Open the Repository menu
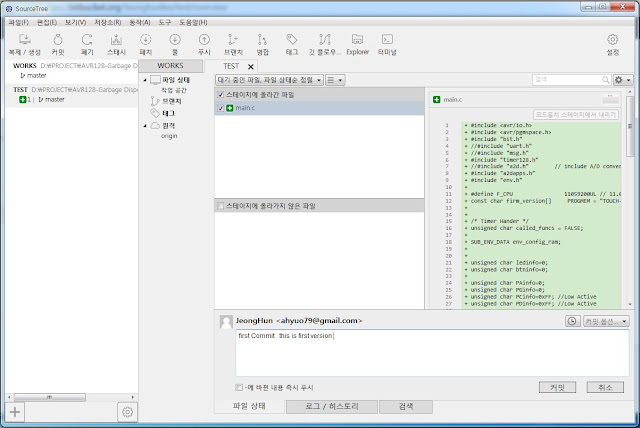The height and width of the screenshot is (428, 640). (107, 22)
